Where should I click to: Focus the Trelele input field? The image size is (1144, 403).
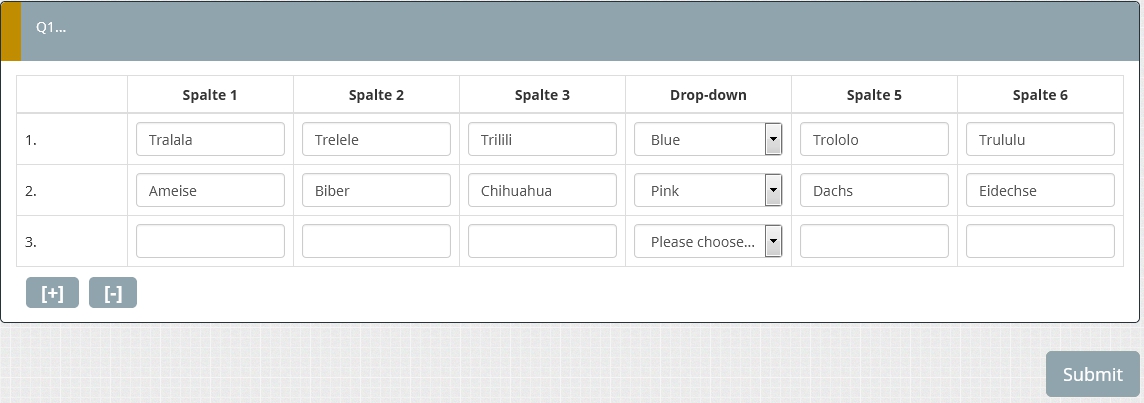tap(376, 140)
